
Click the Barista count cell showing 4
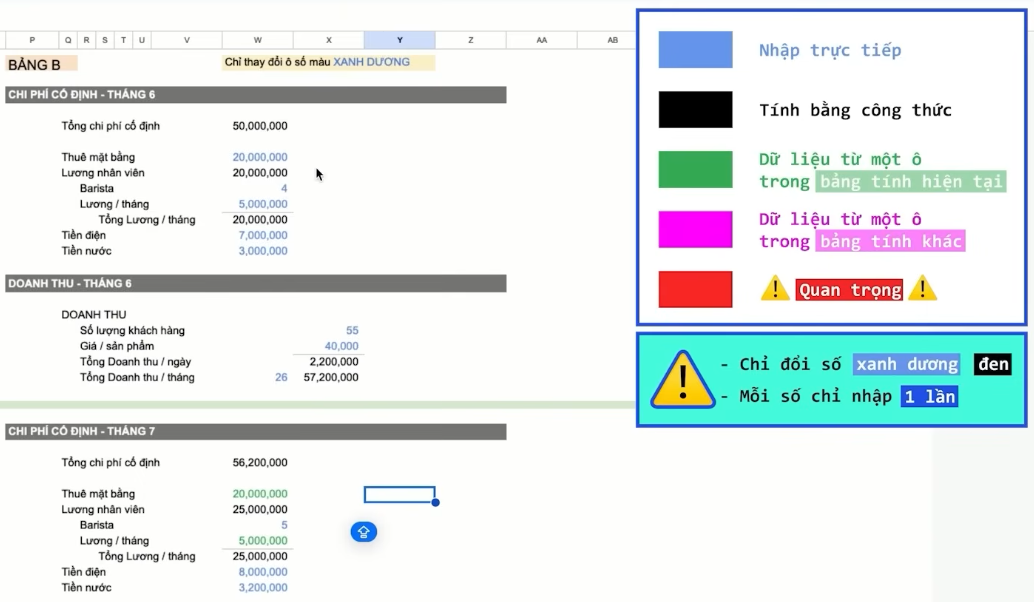point(284,189)
